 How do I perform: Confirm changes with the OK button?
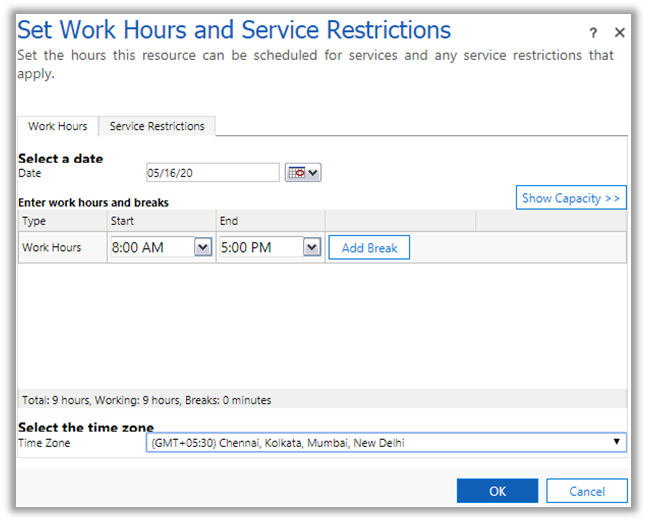pos(497,491)
